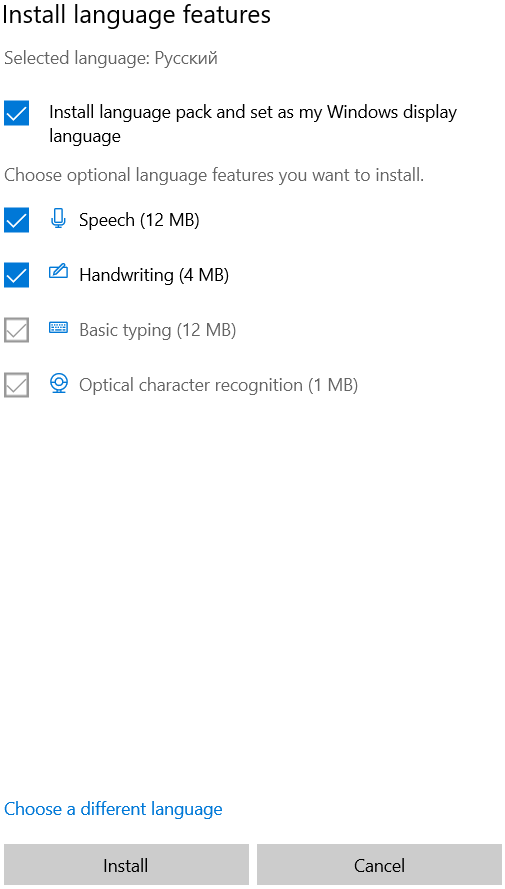
Task: Click the Selected language Русский text
Action: point(111,58)
